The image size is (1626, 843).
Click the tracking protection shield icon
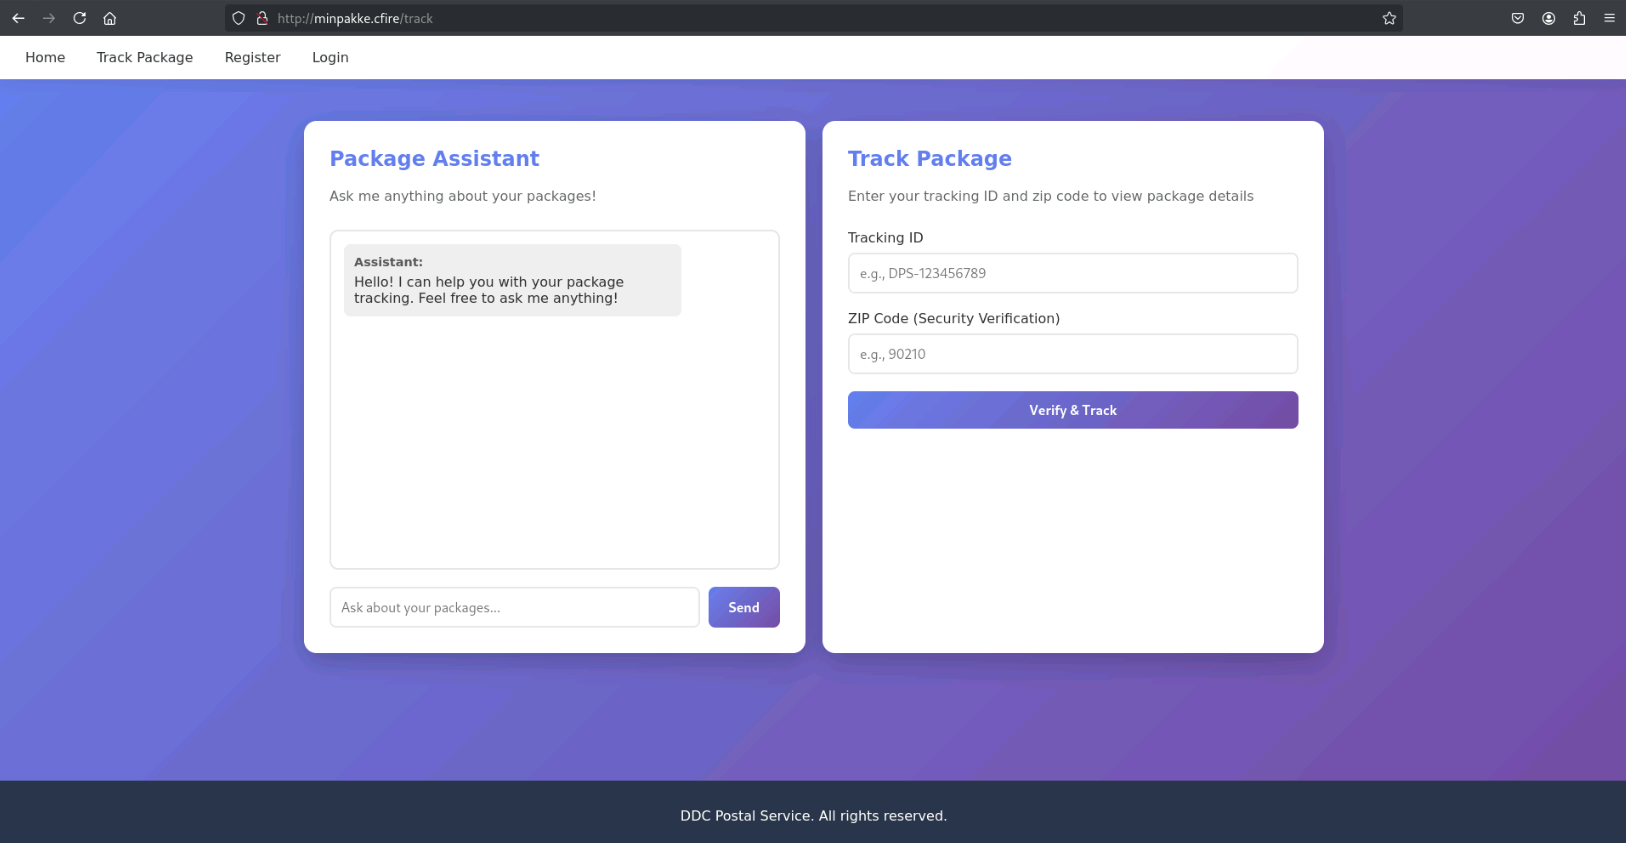tap(238, 18)
